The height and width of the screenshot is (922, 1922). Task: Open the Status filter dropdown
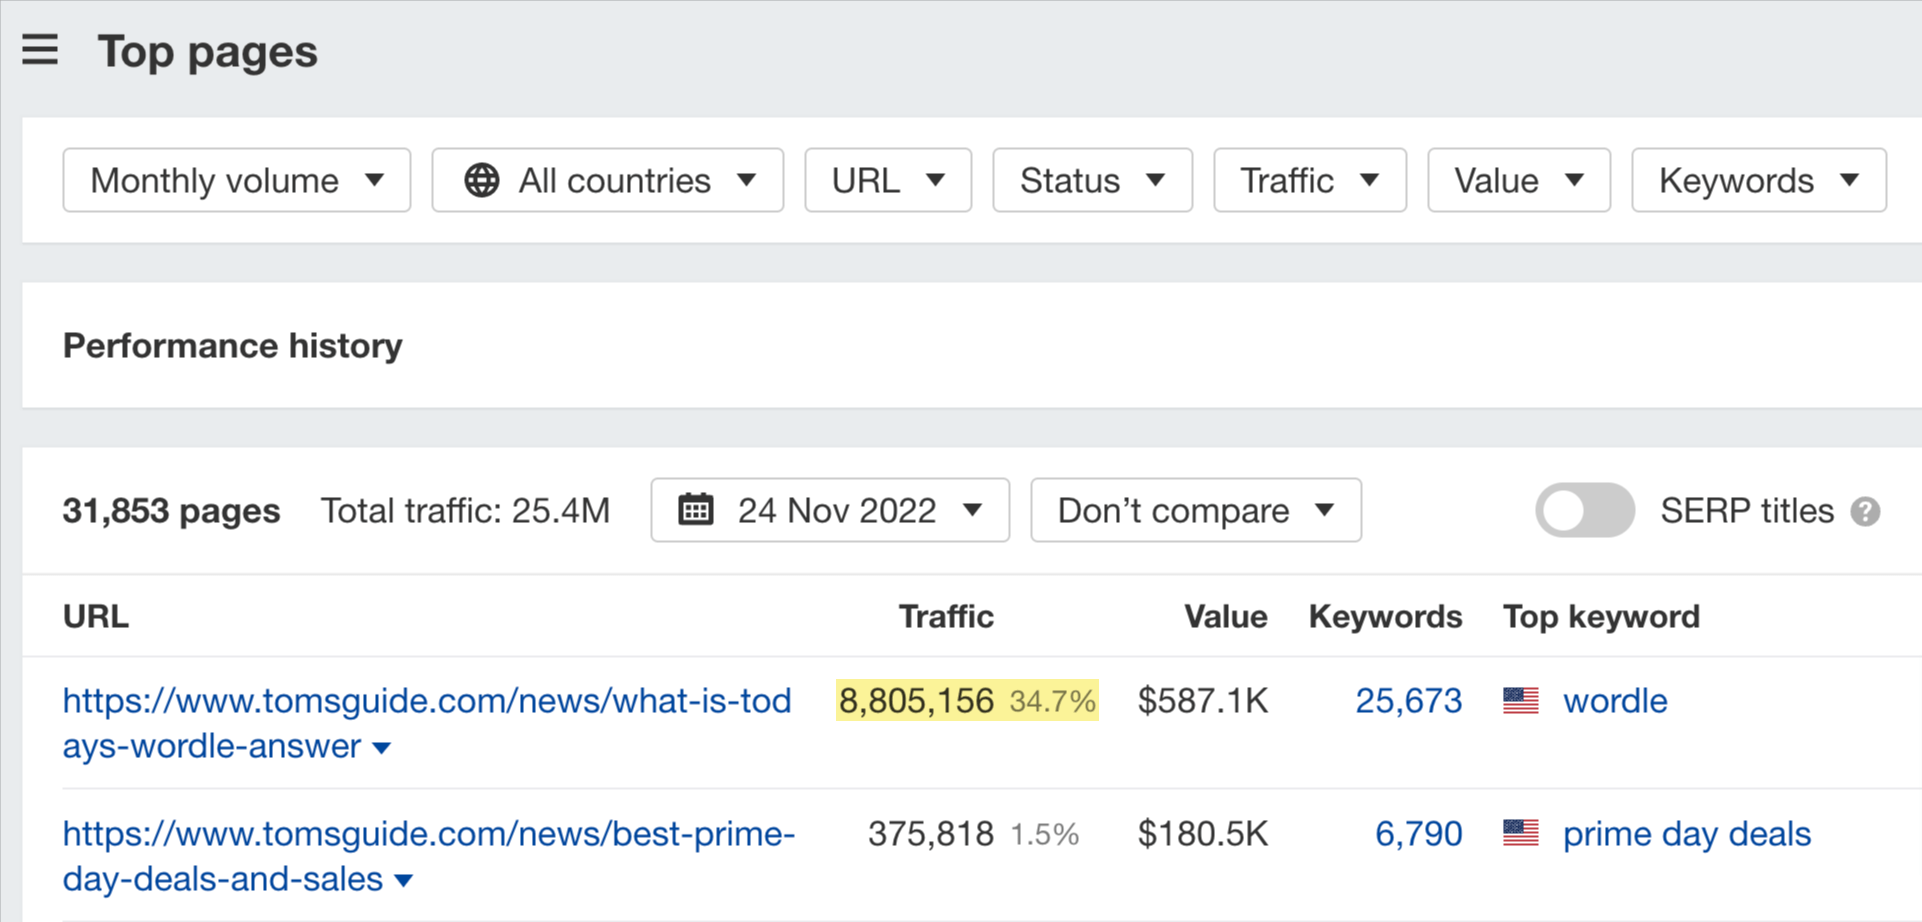[1092, 180]
